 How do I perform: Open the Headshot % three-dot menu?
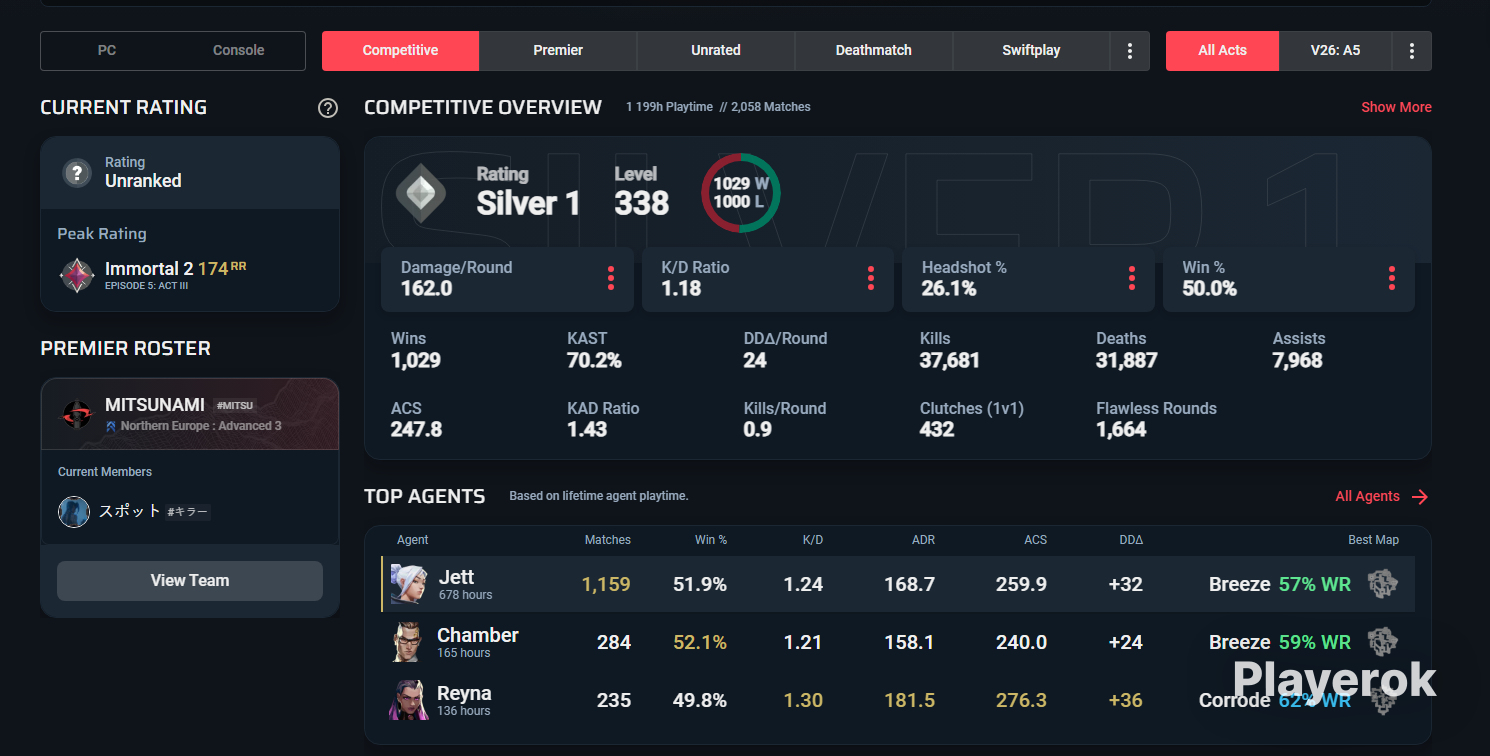point(1131,279)
